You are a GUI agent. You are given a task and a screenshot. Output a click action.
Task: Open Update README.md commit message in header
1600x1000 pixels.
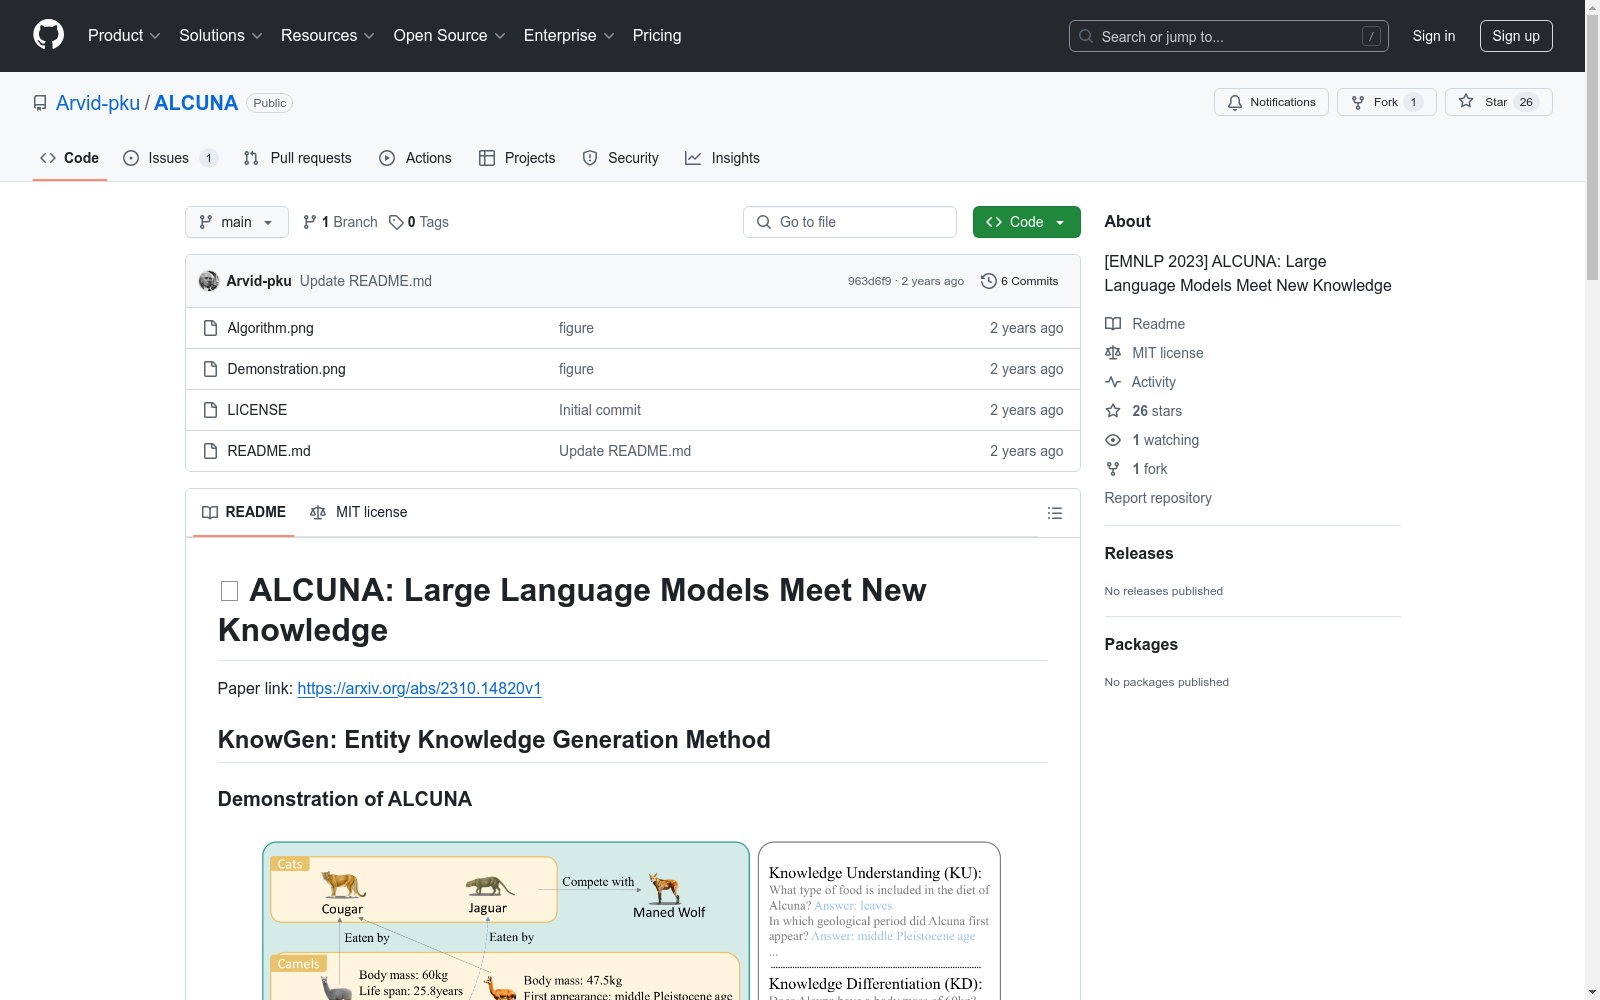click(366, 281)
